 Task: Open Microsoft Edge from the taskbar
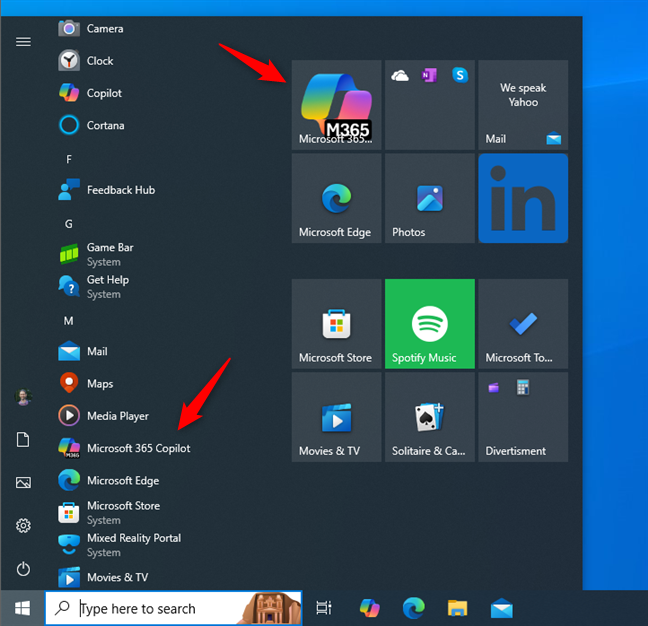point(413,608)
